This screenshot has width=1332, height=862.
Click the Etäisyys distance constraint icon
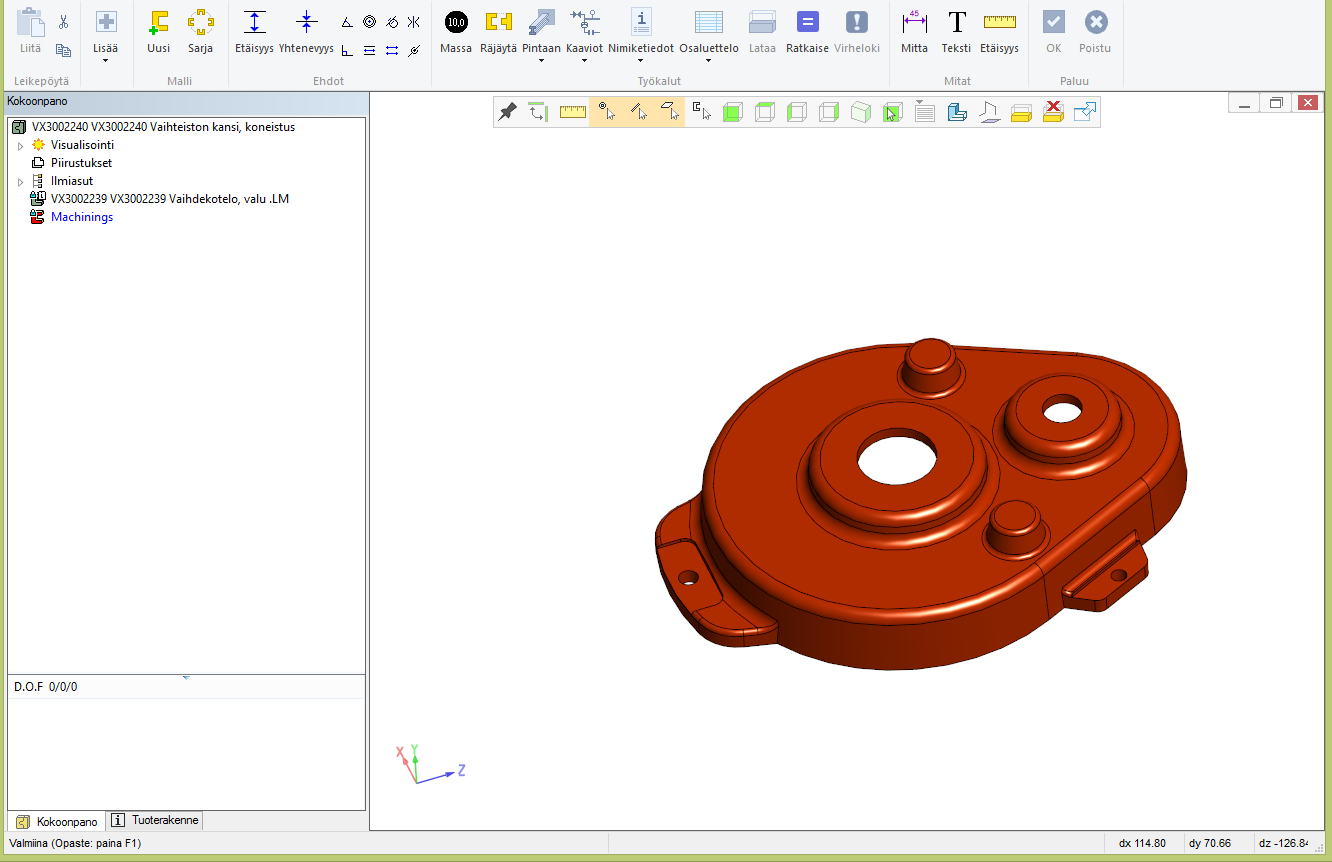[255, 23]
